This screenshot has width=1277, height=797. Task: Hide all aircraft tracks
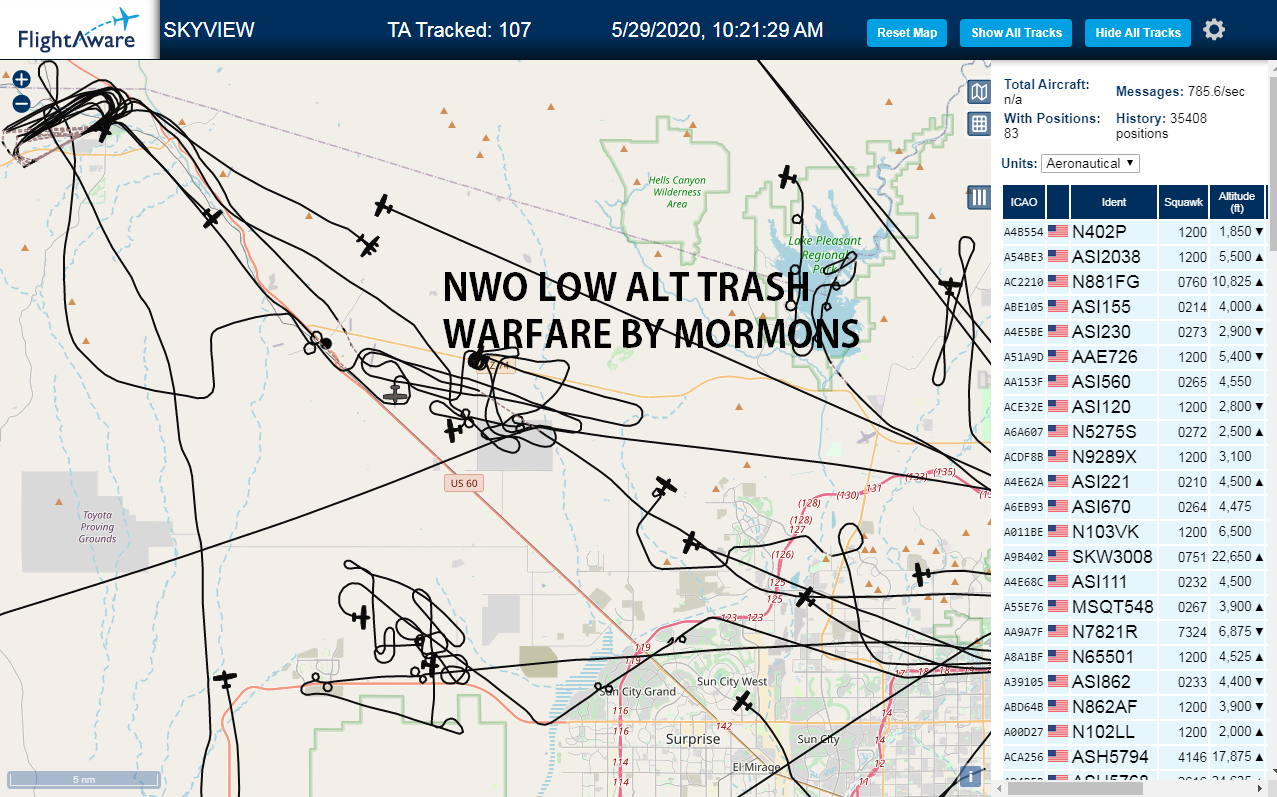point(1138,33)
